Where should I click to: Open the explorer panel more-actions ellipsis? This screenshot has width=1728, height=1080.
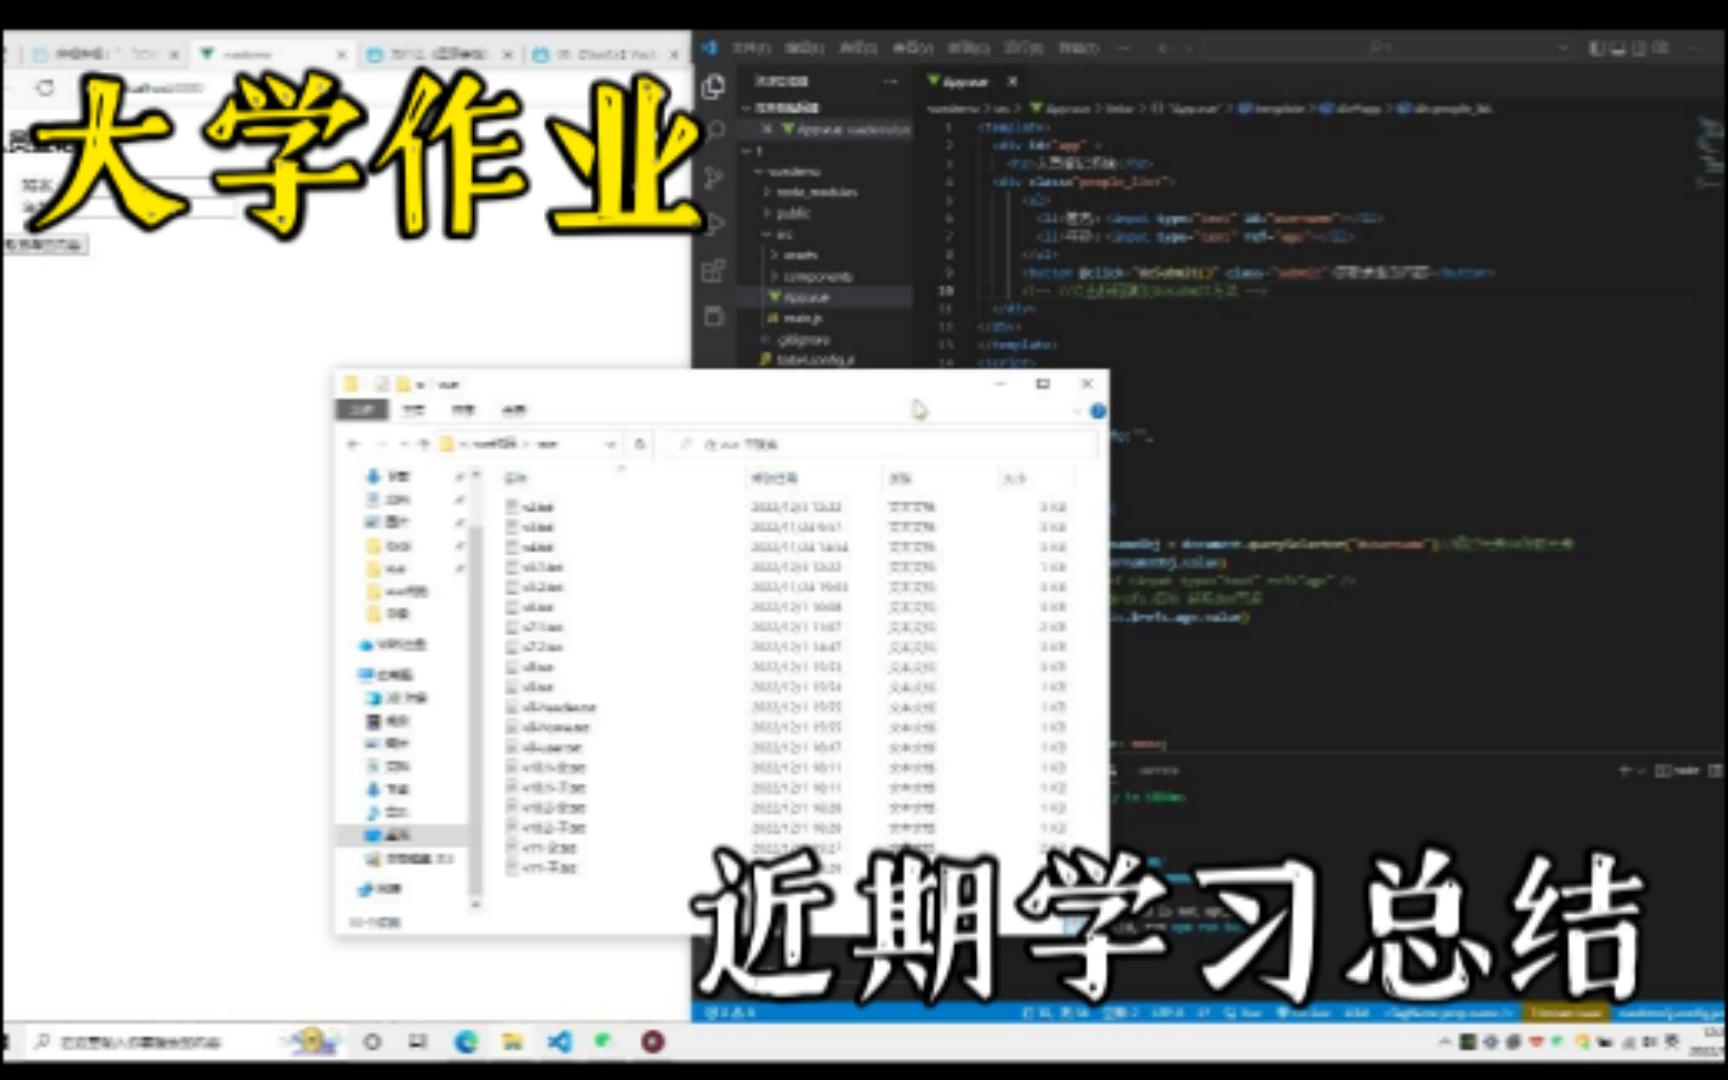[x=890, y=81]
